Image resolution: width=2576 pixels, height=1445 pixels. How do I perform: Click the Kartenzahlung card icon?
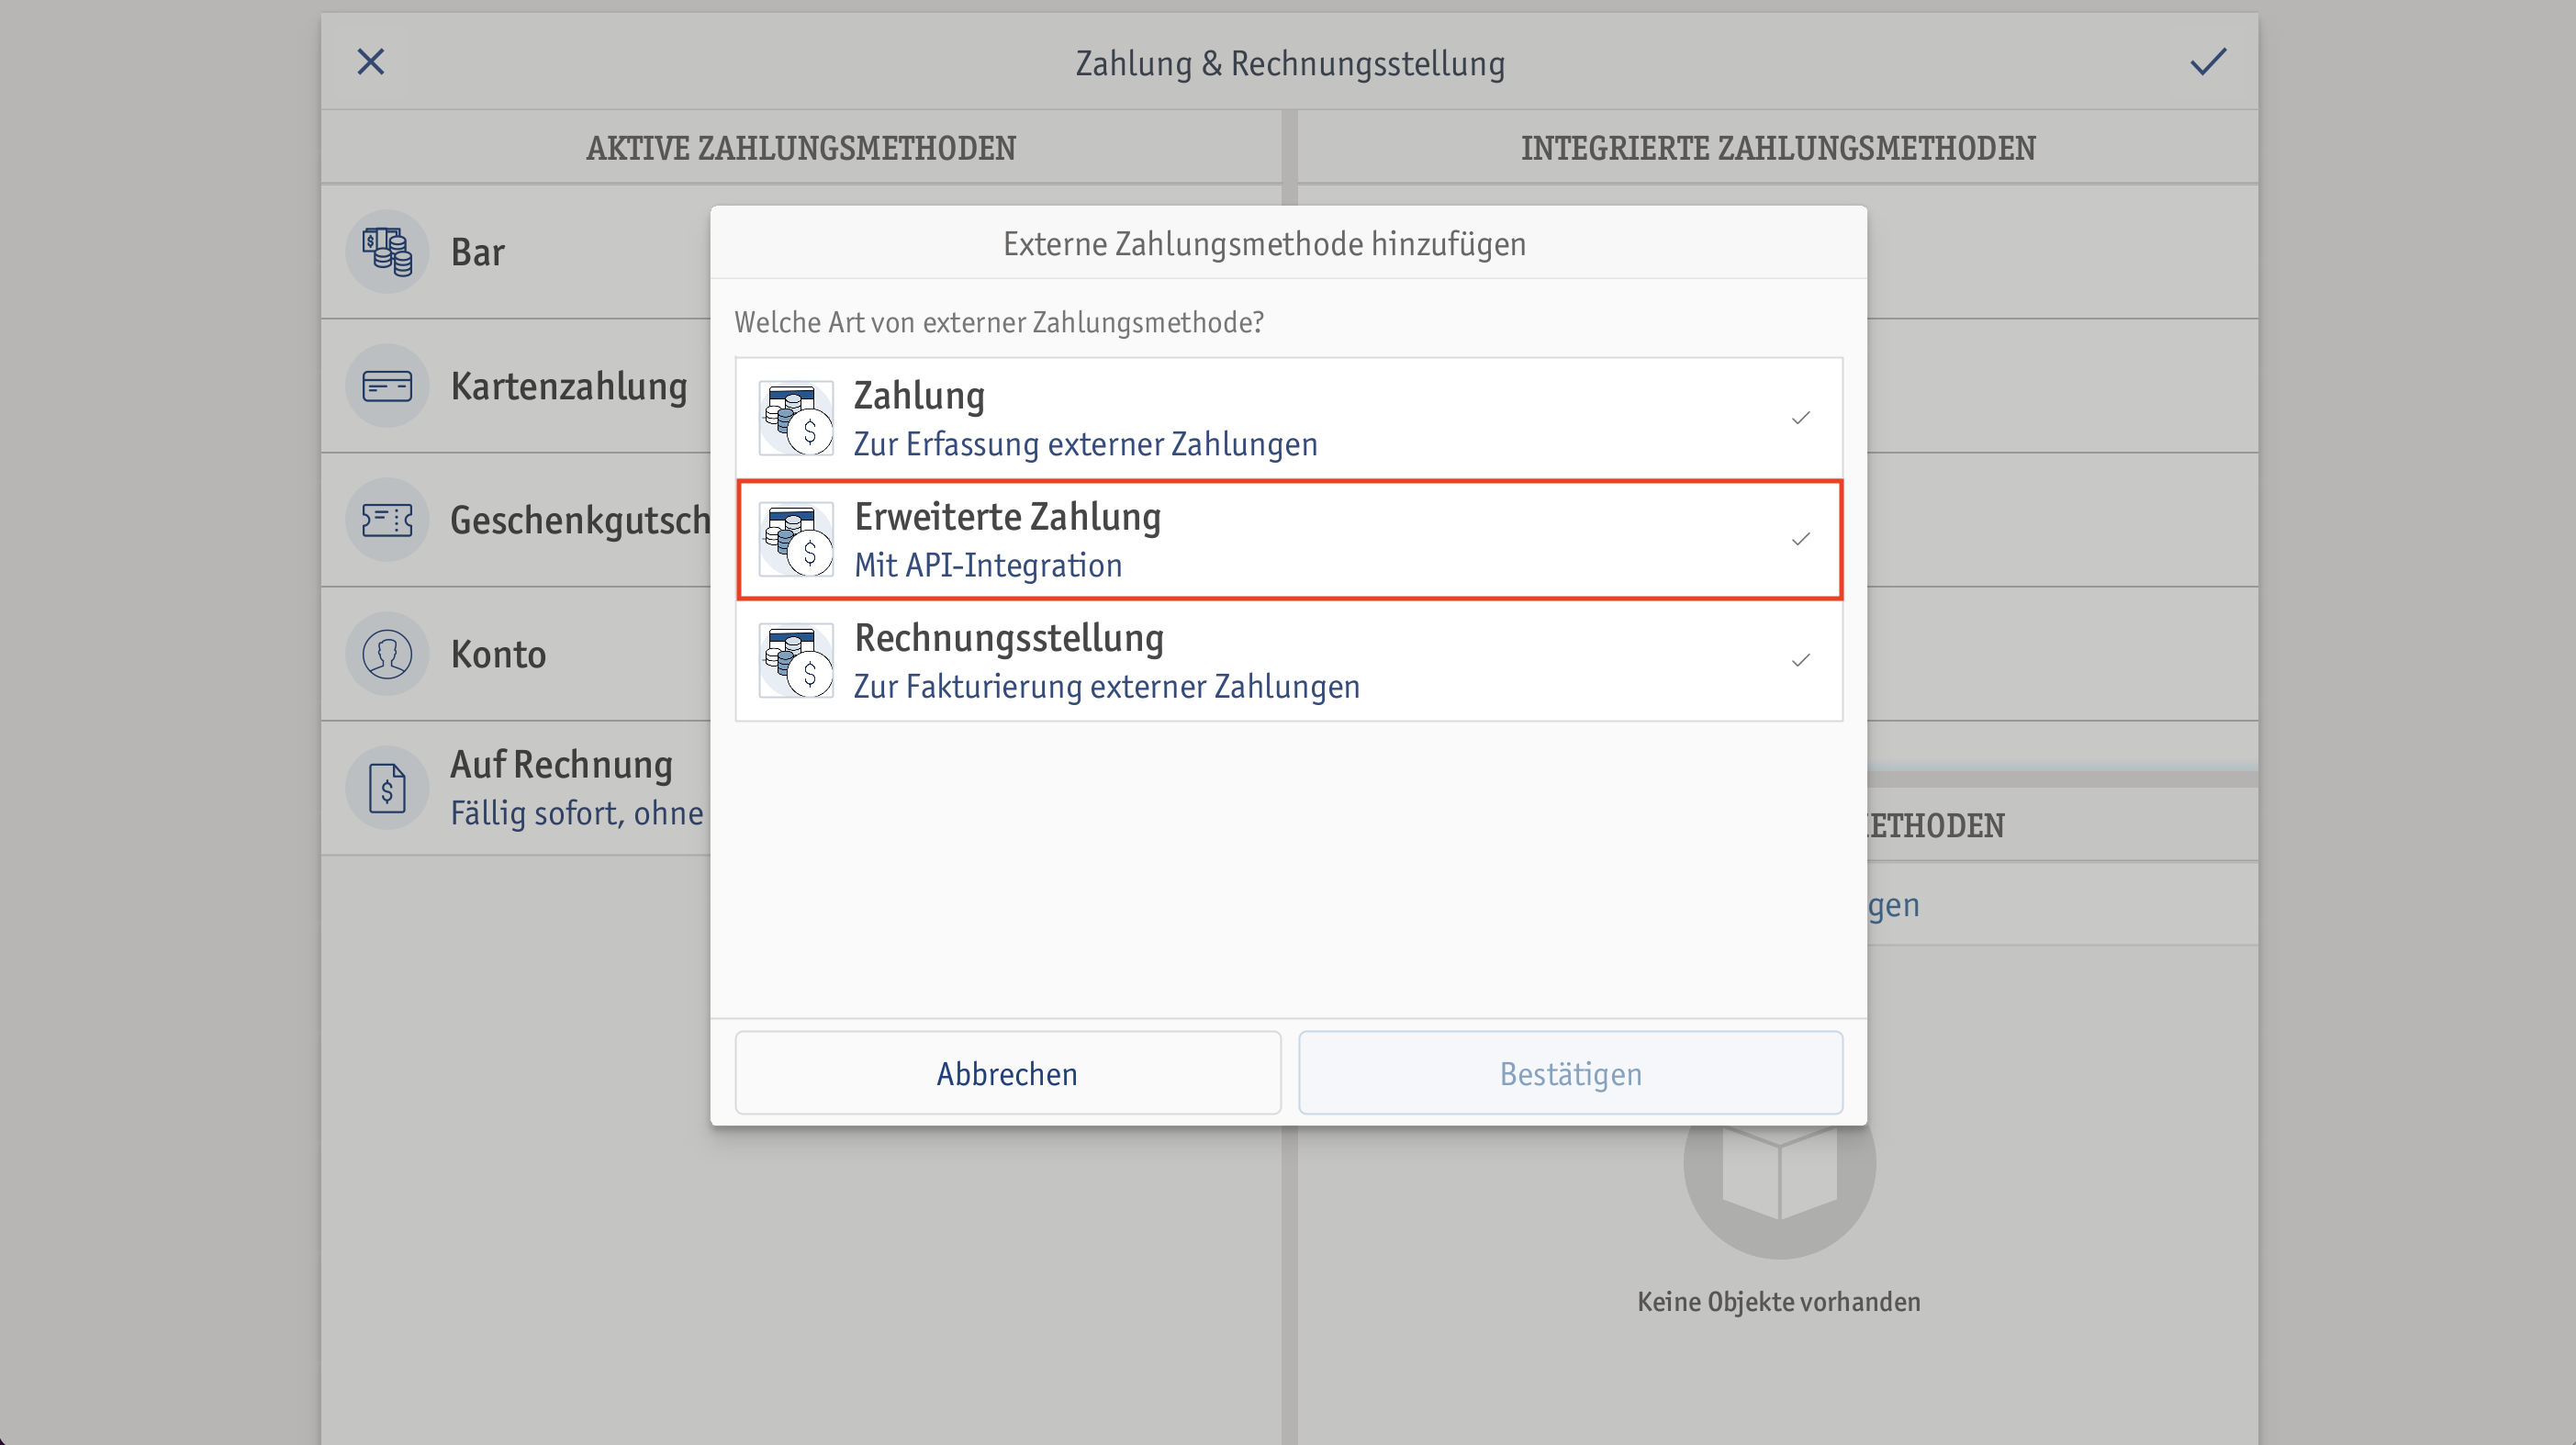(387, 386)
